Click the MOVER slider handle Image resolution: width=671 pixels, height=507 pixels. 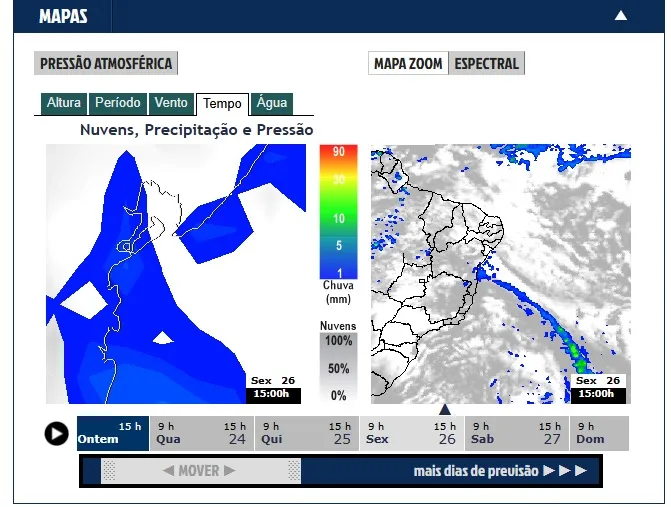tap(200, 470)
